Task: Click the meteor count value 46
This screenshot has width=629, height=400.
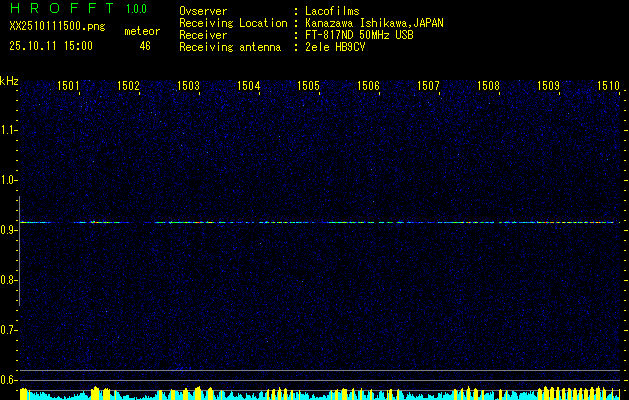Action: coord(145,46)
